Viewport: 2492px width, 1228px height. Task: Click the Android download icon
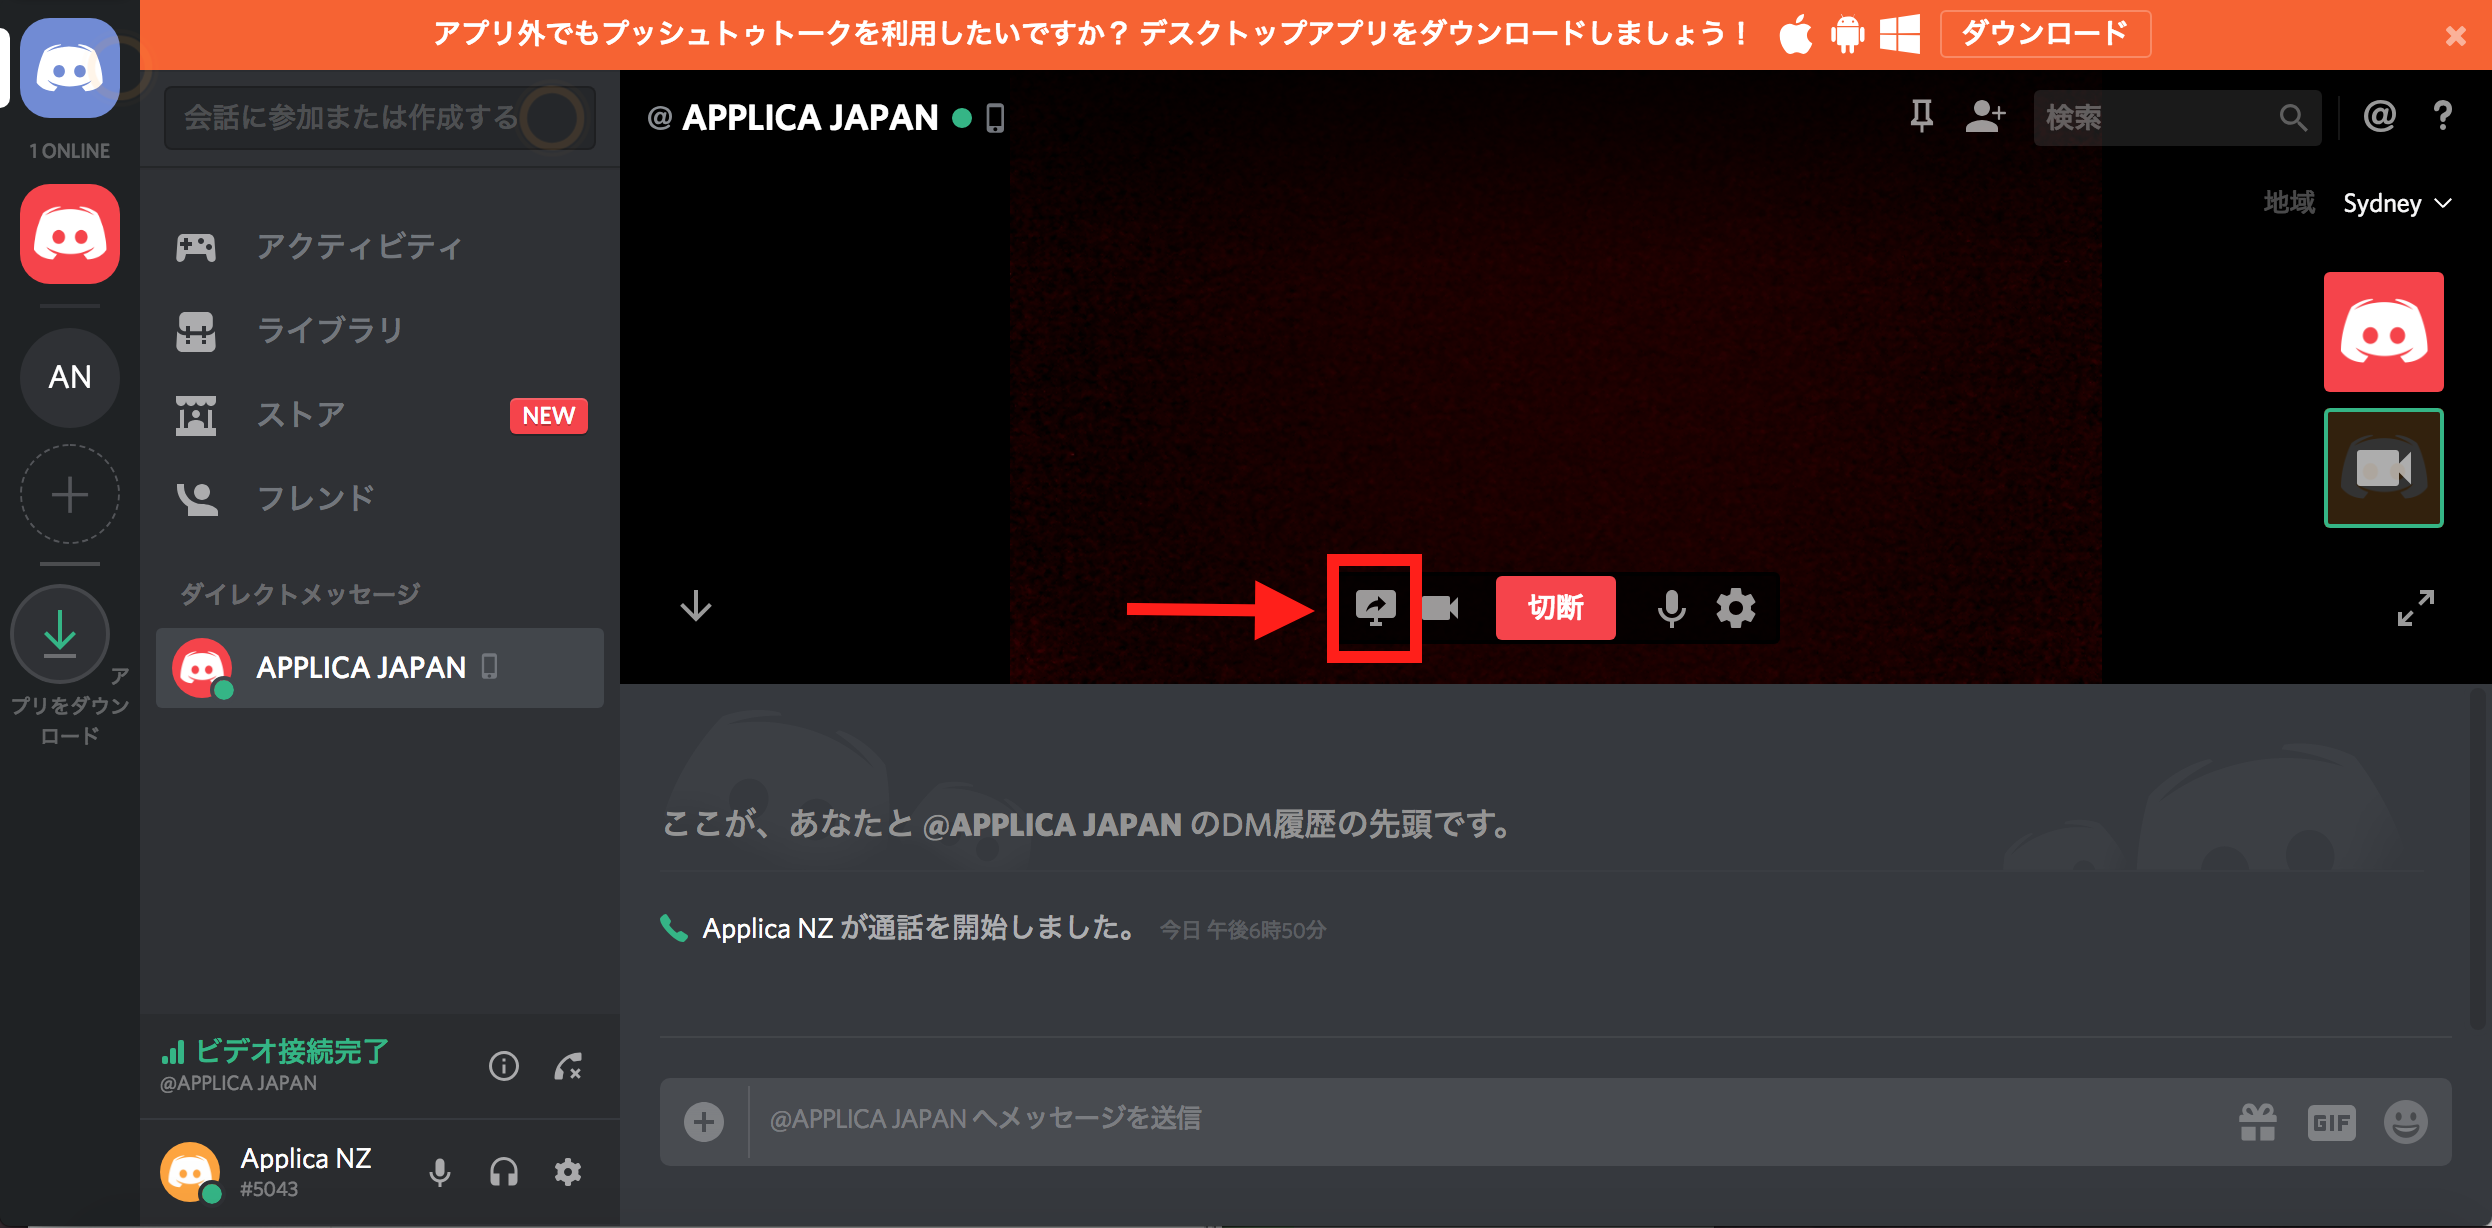coord(1847,35)
